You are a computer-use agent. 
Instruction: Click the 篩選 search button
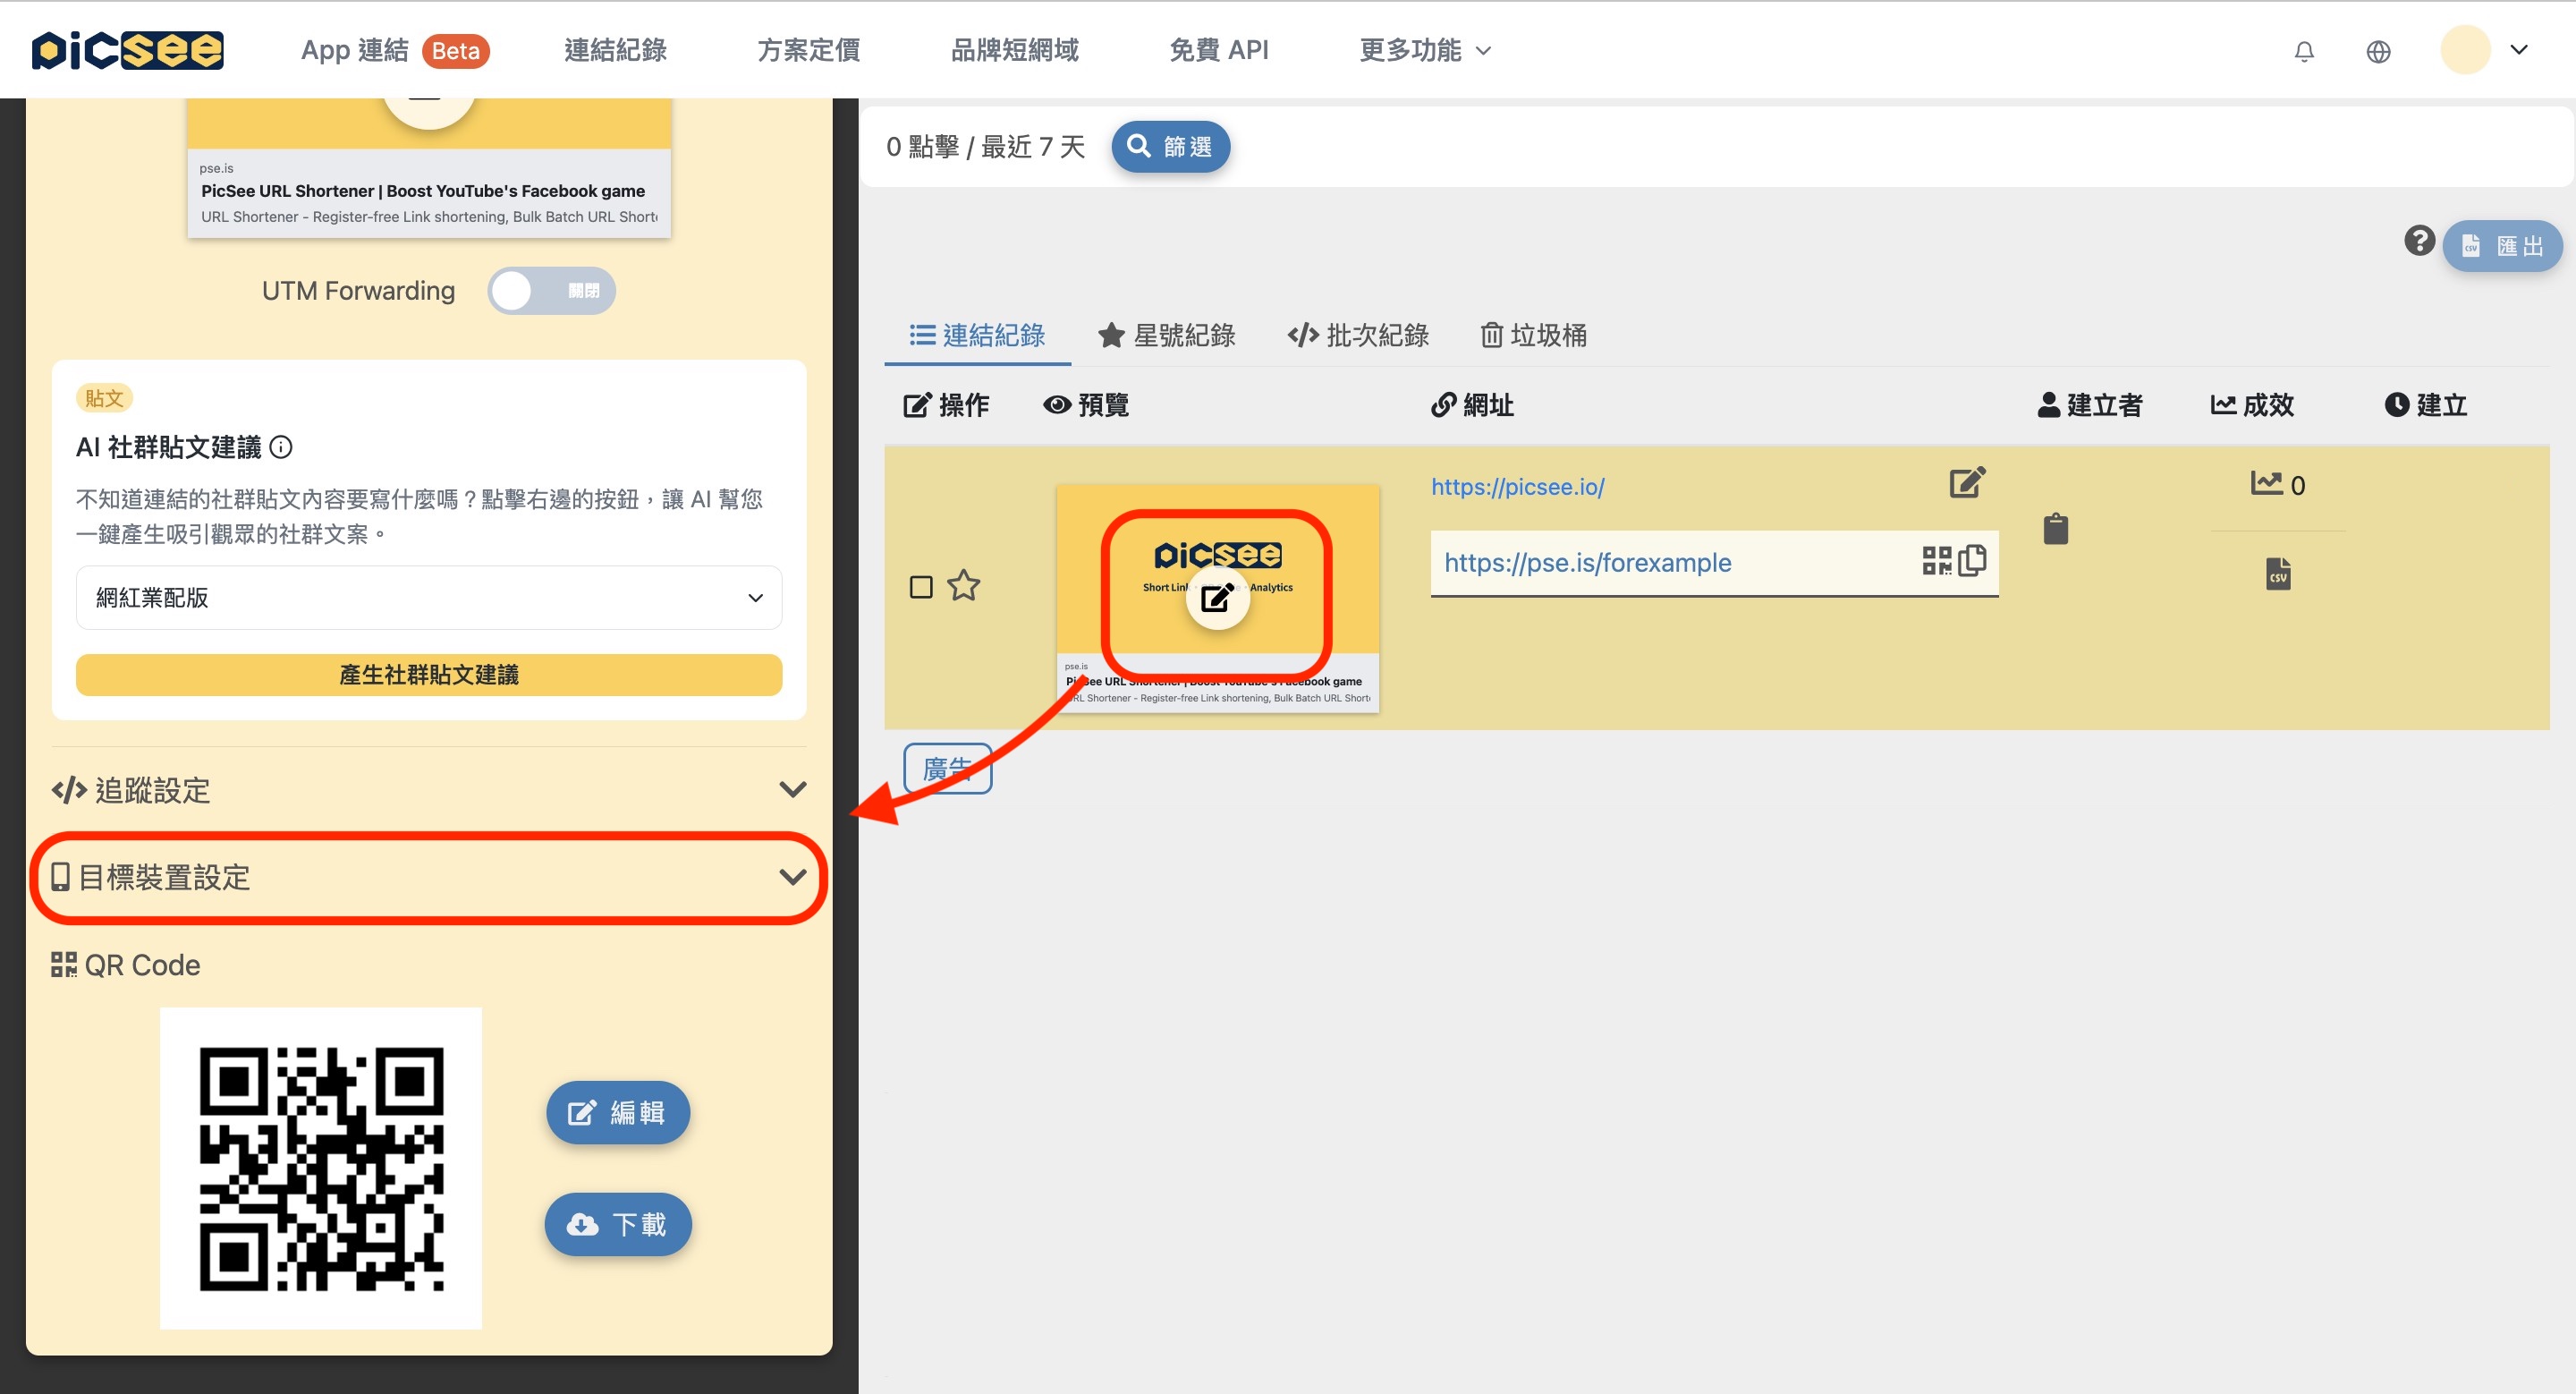[x=1171, y=147]
